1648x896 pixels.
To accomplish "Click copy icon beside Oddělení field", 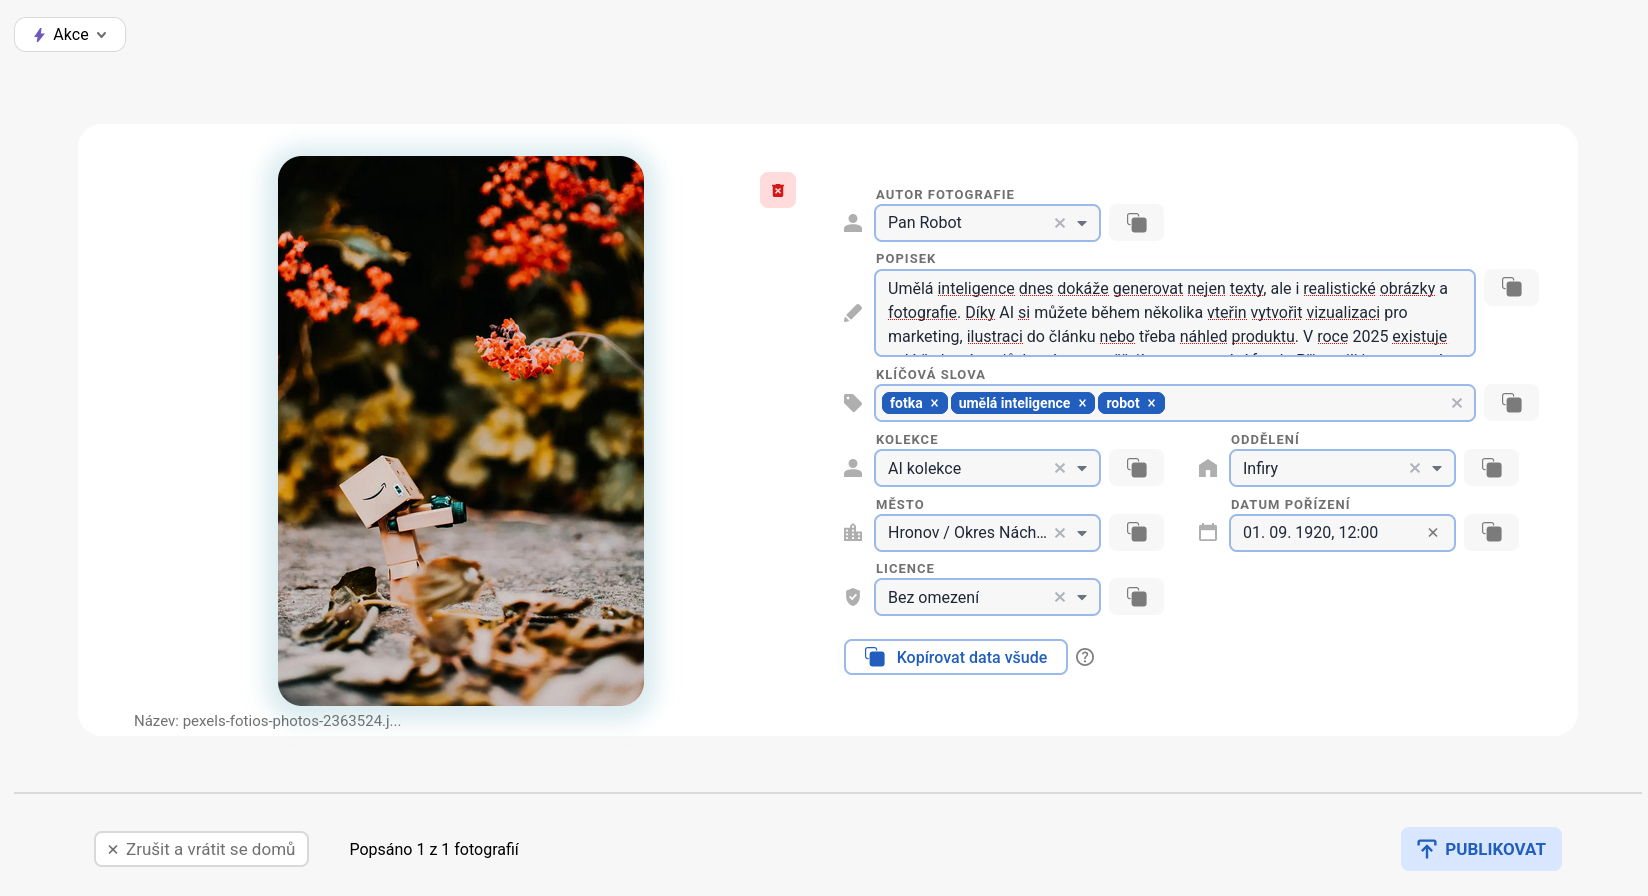I will (1491, 468).
